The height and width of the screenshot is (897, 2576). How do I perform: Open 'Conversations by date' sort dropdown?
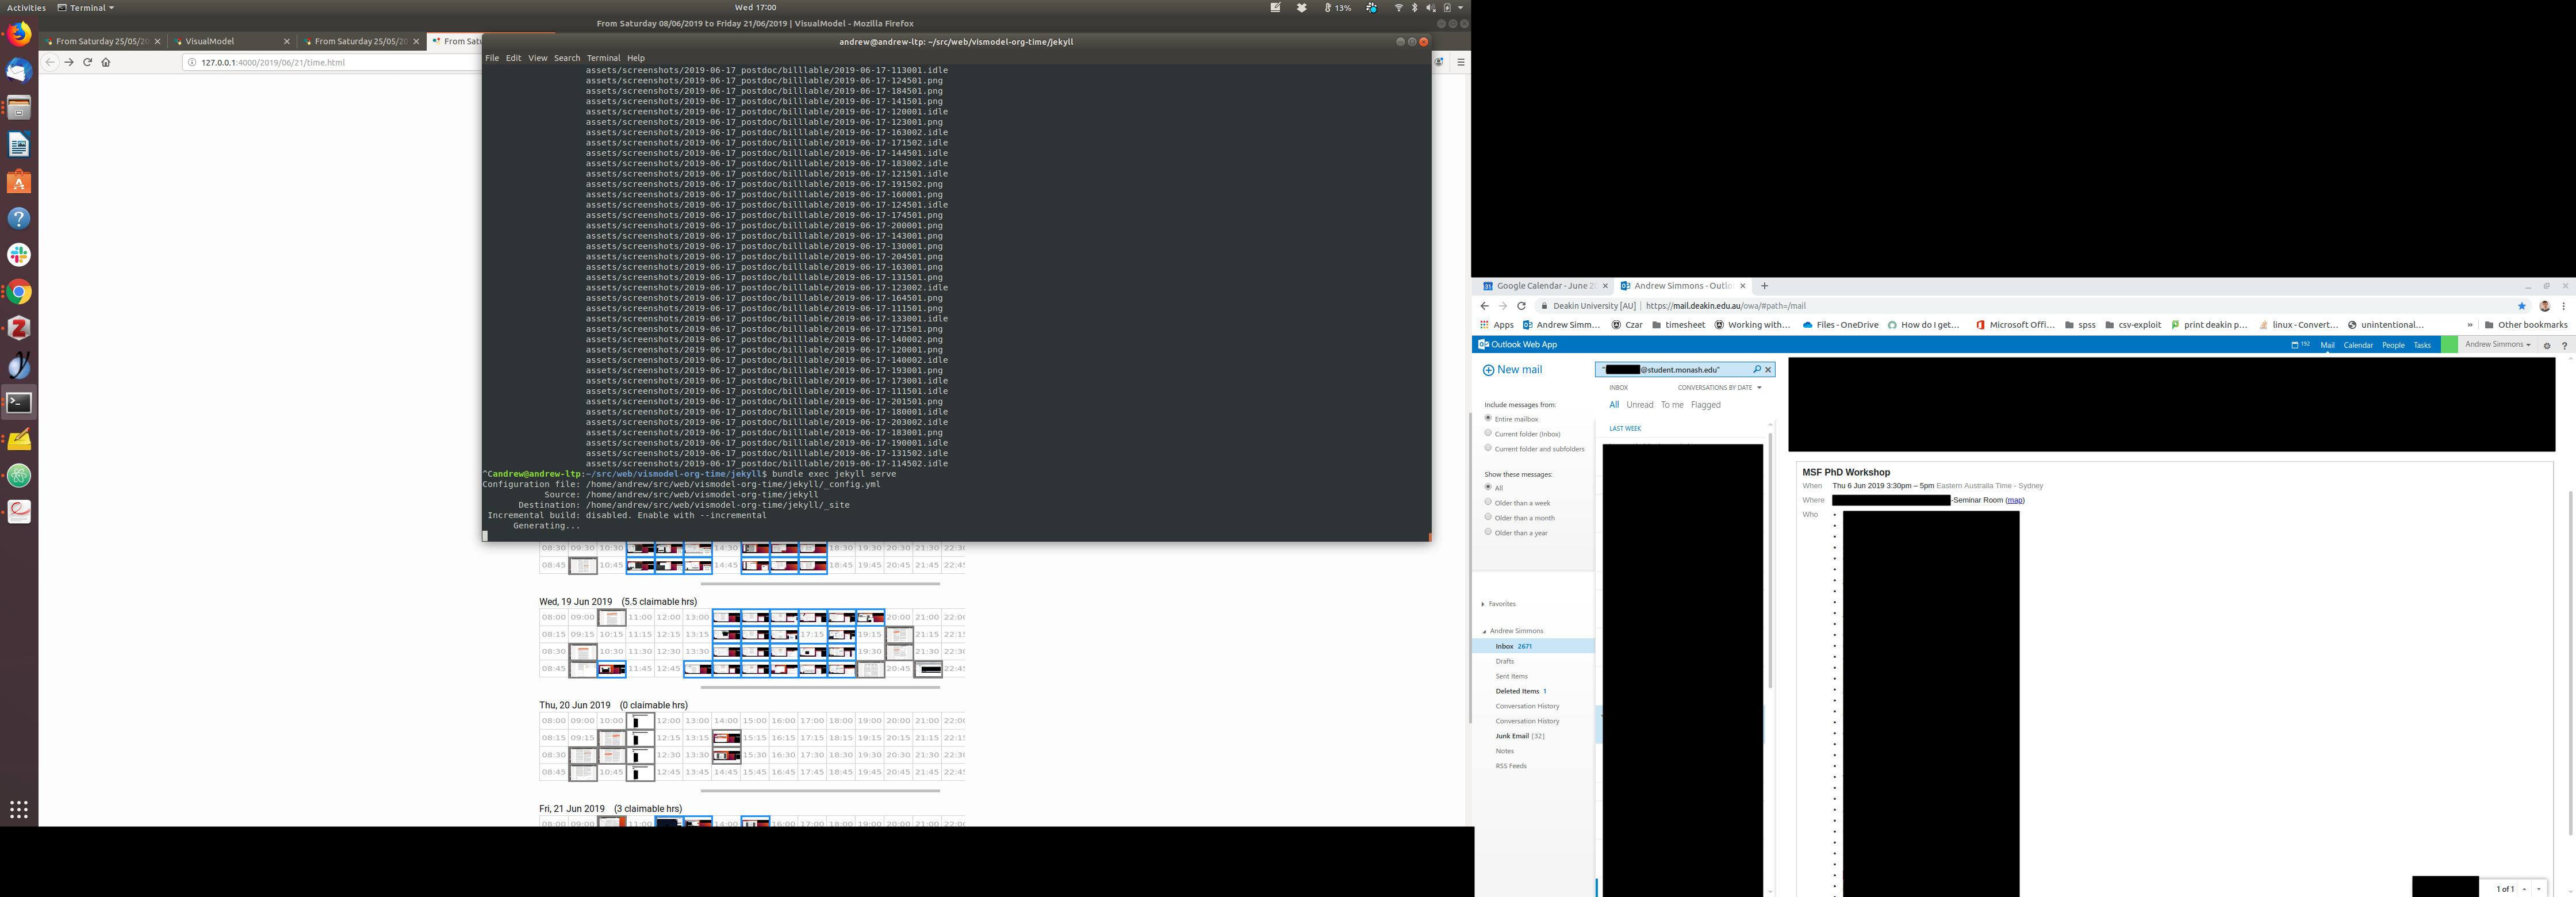[1719, 388]
